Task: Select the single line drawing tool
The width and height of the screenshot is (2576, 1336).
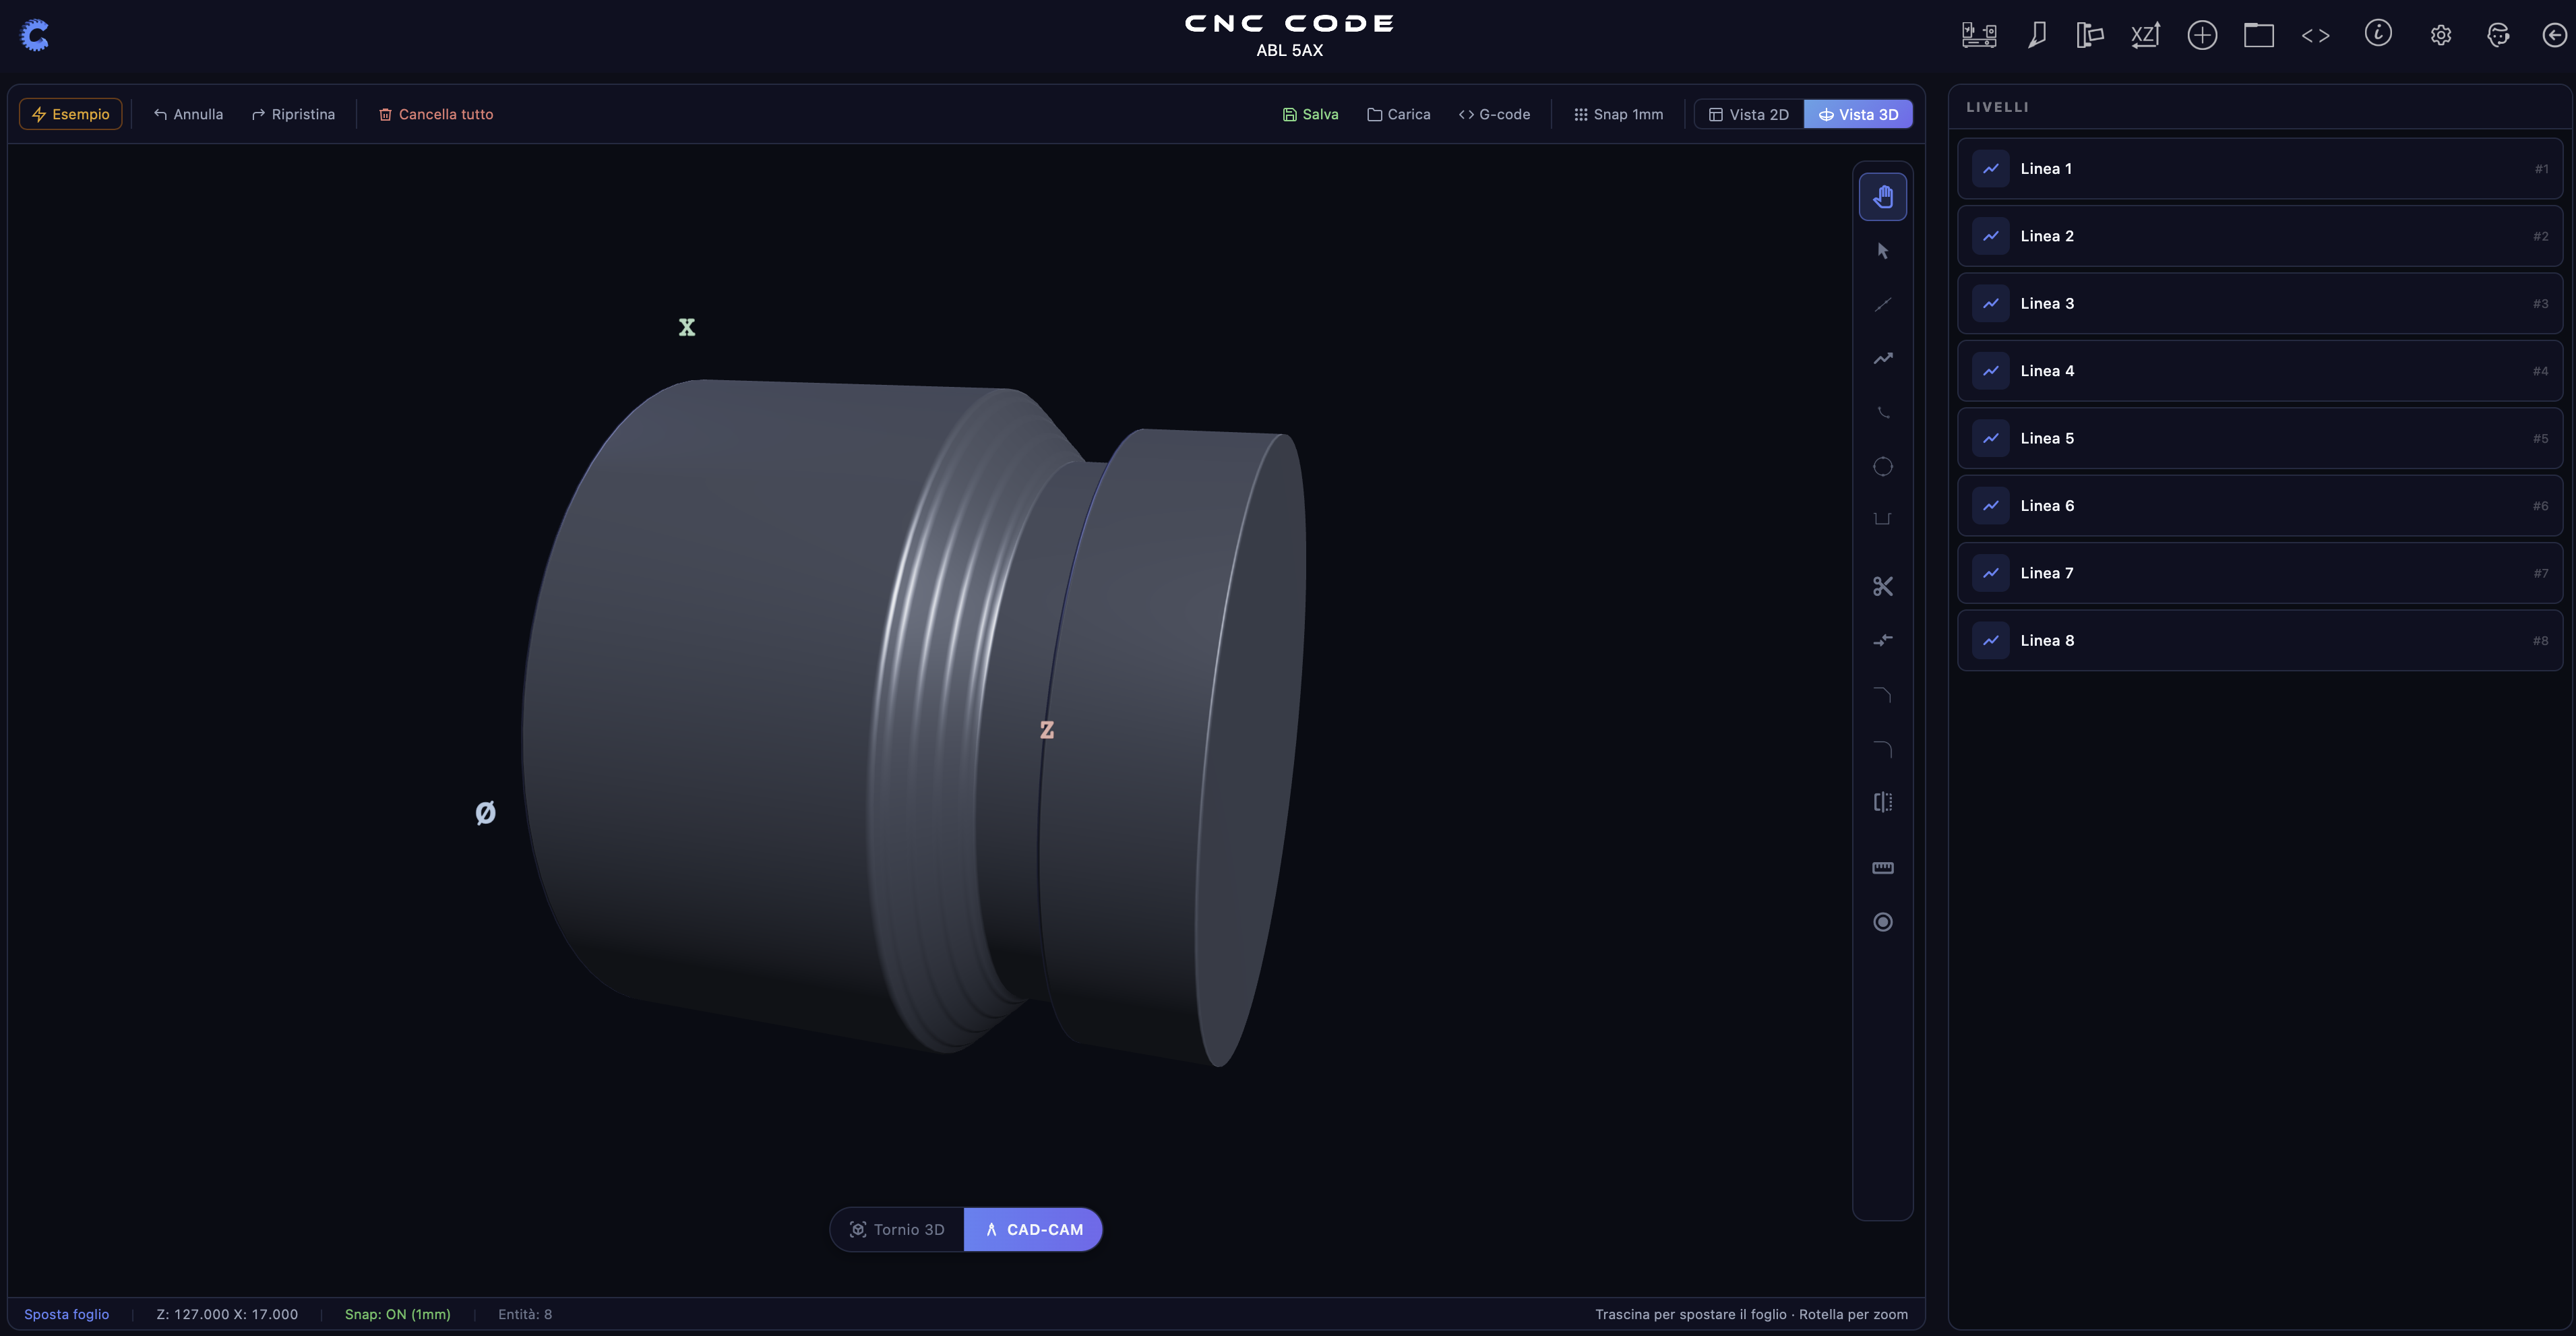Action: pos(1882,305)
